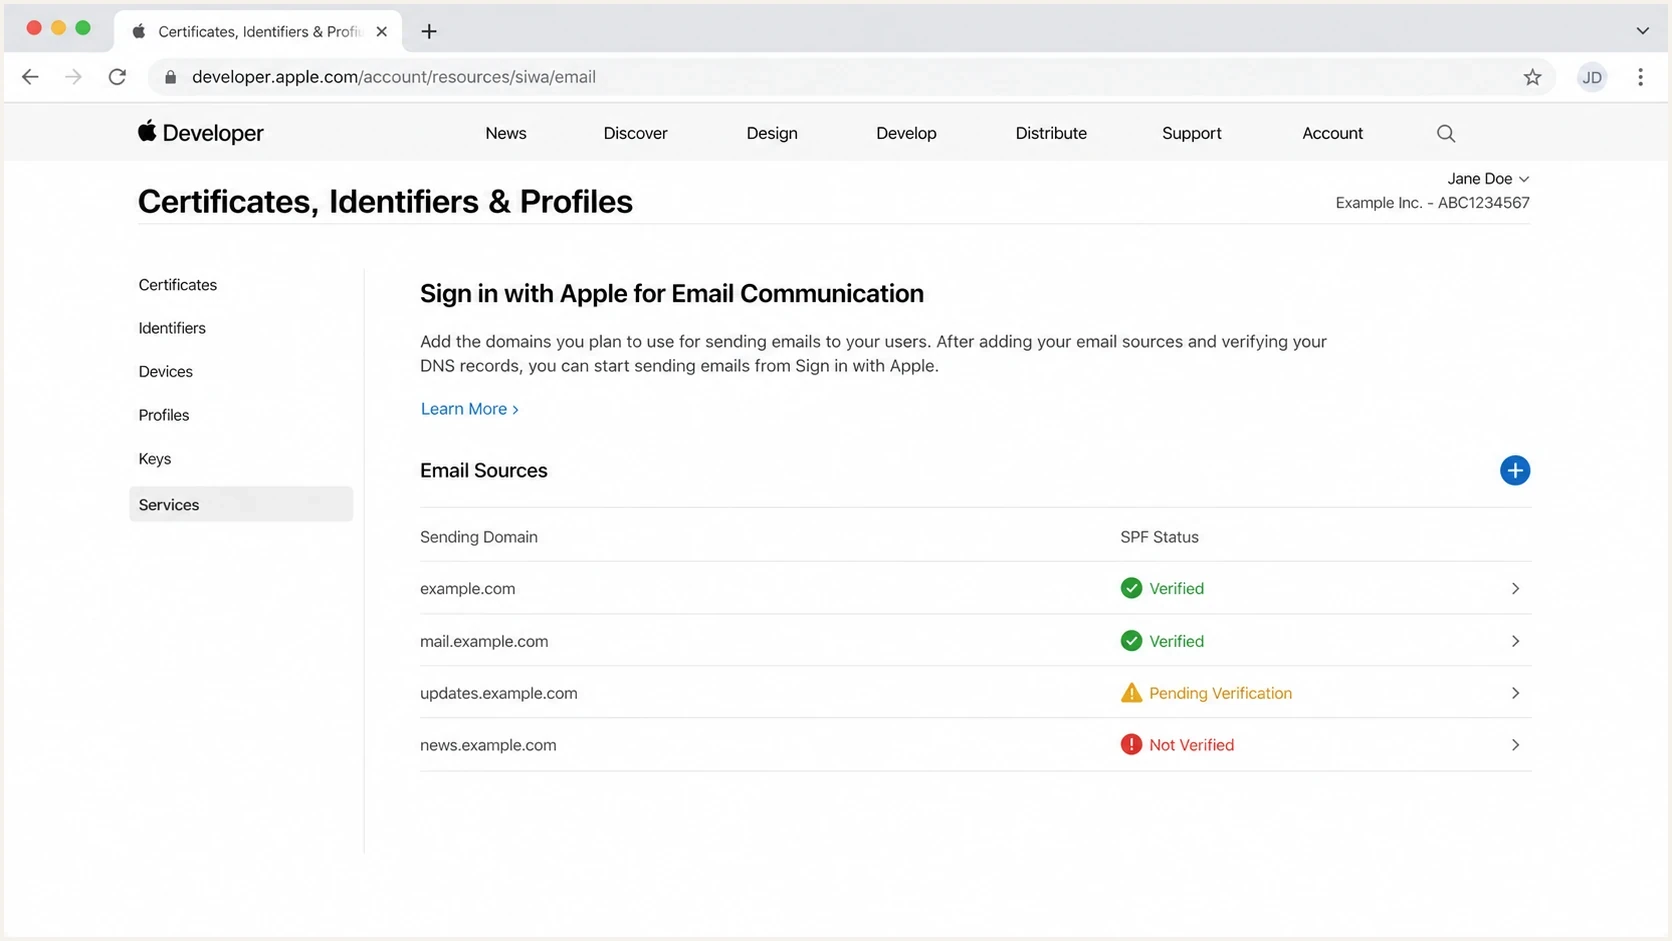1672x941 pixels.
Task: Click the green checkmark for mail.example.com
Action: coord(1131,641)
